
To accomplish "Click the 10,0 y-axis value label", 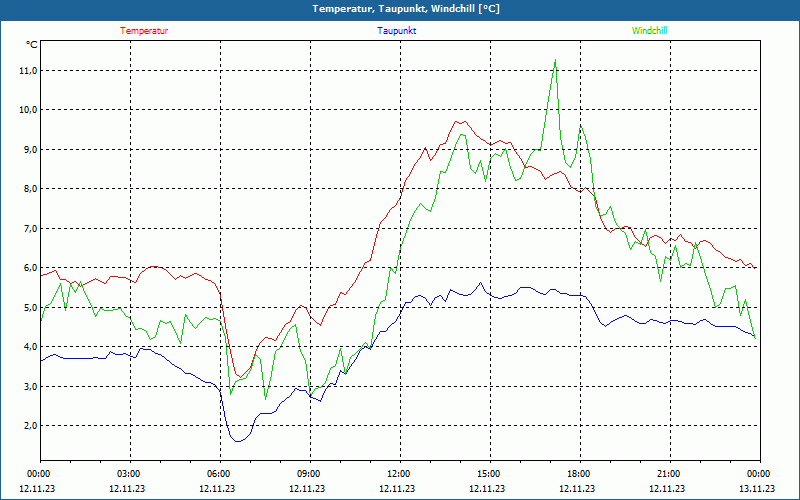I will pyautogui.click(x=27, y=110).
